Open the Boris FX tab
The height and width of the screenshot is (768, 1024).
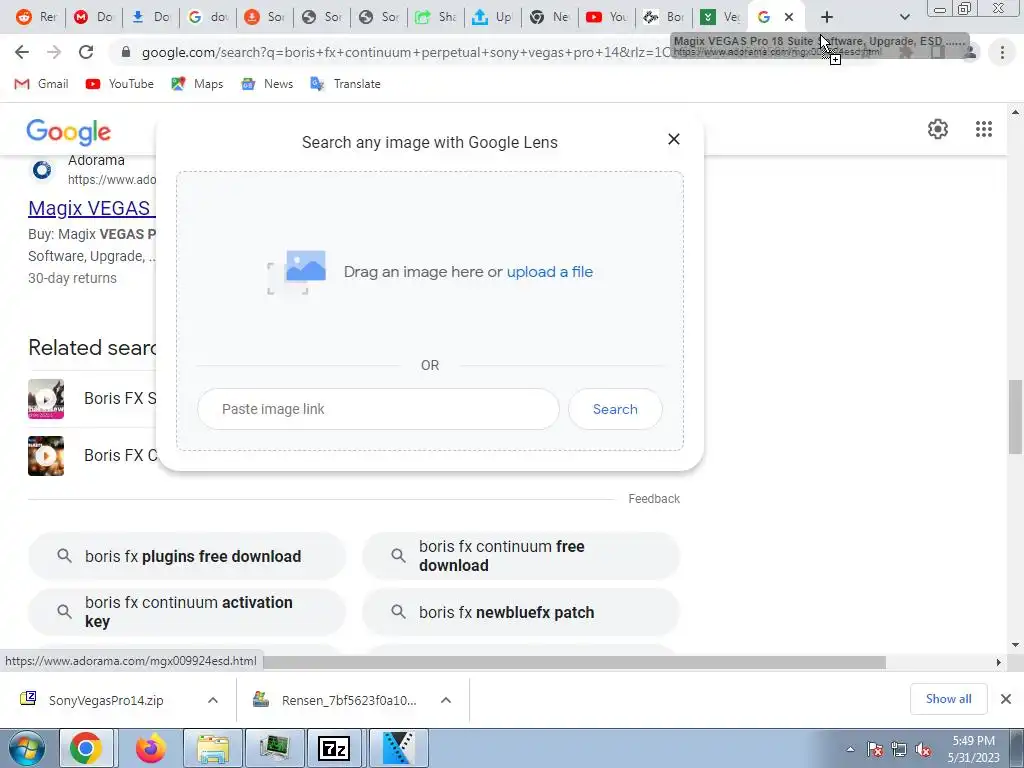click(664, 17)
